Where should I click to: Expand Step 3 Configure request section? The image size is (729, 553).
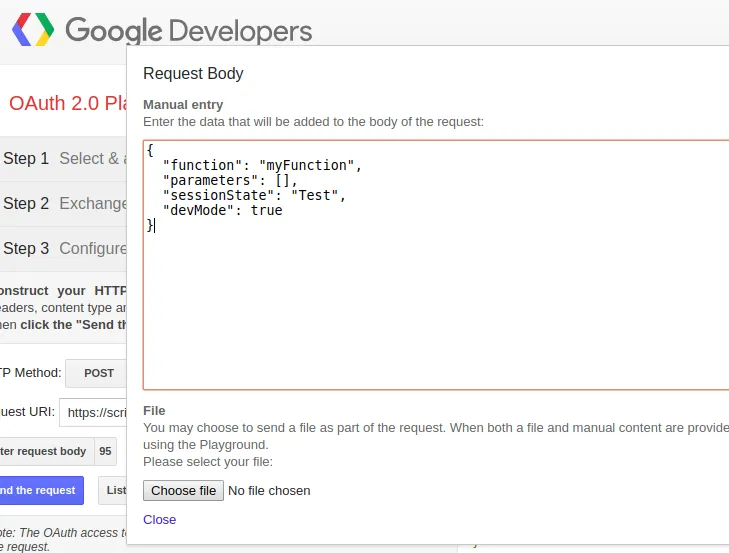[x=63, y=249]
